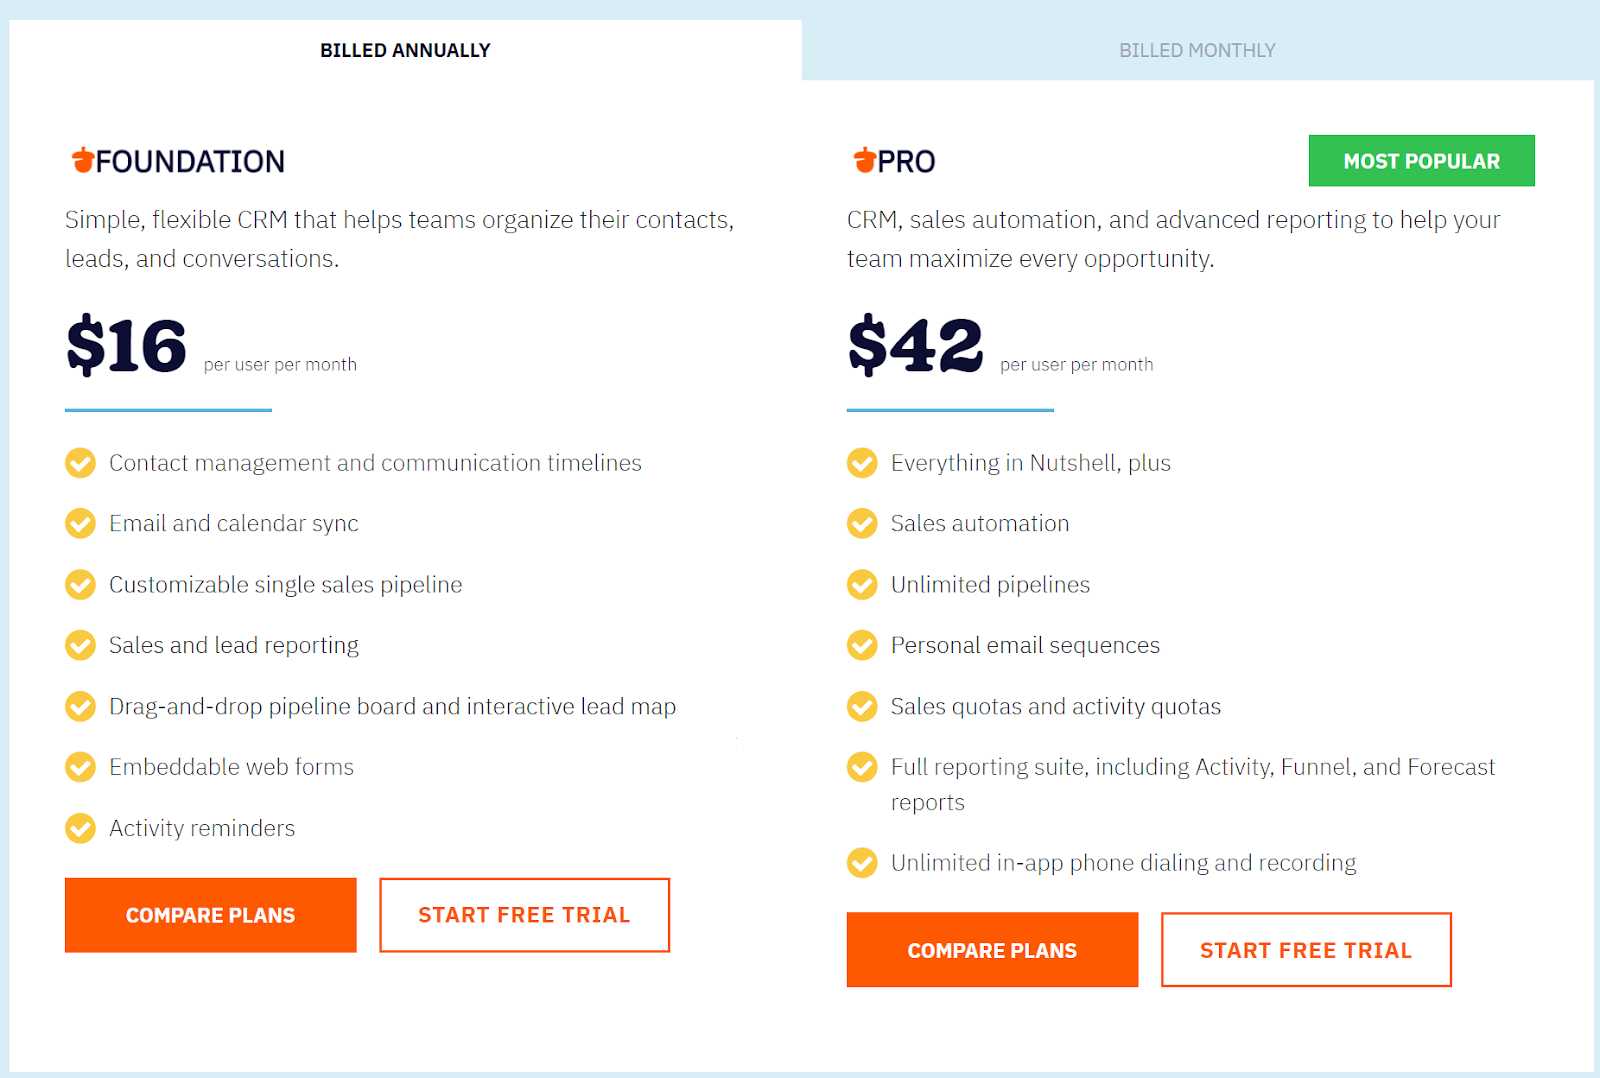Viewport: 1600px width, 1078px height.
Task: Click the MOST POPULAR badge
Action: 1421,160
